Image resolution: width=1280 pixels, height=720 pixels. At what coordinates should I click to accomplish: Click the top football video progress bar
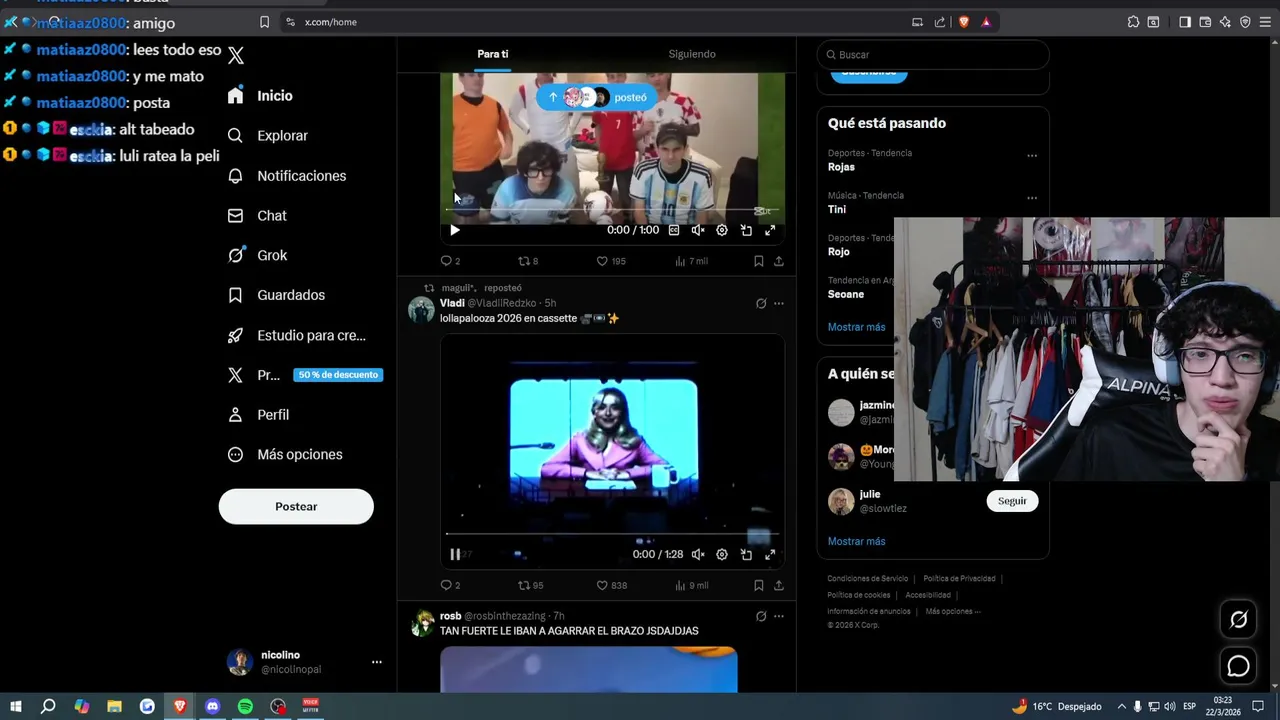click(612, 211)
